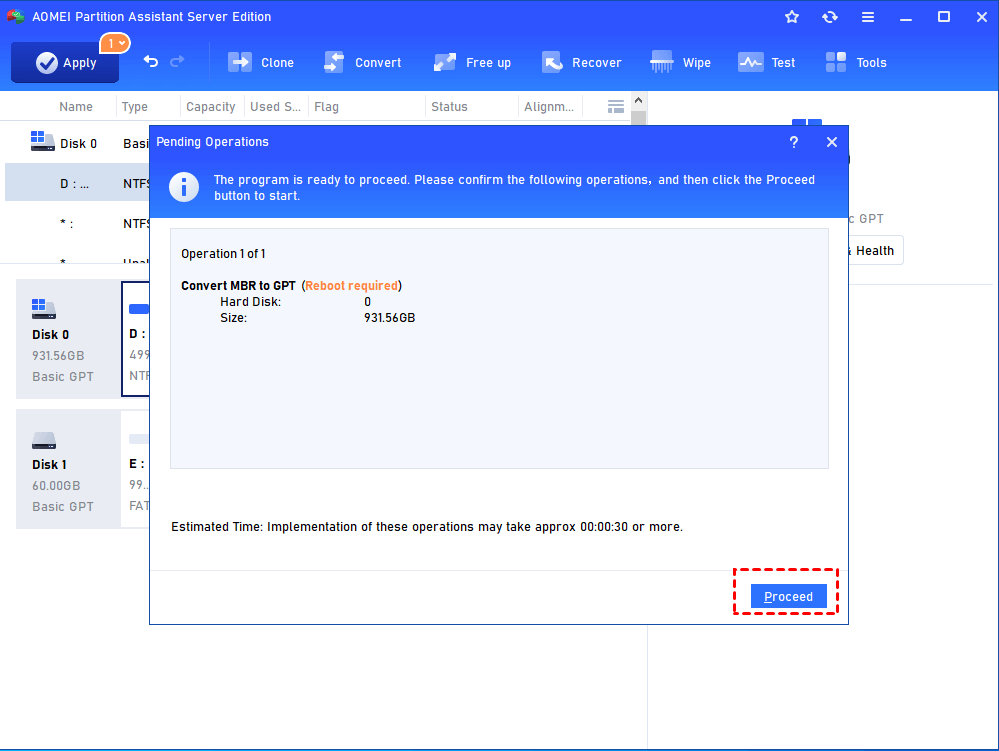This screenshot has height=751, width=999.
Task: Select the D: partition row in list
Action: tap(77, 183)
